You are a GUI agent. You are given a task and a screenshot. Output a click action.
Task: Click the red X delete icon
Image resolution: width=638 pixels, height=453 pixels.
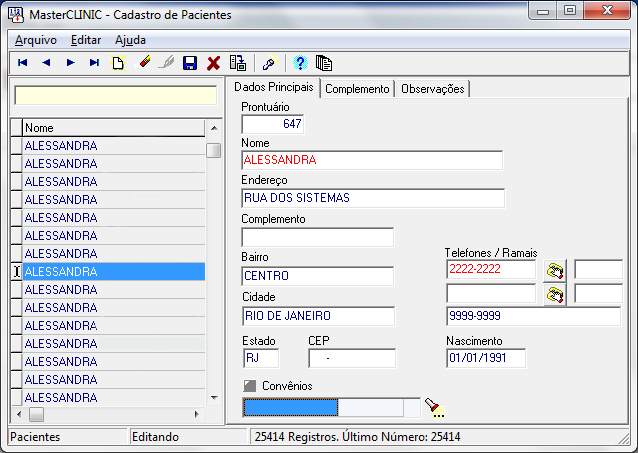point(213,63)
